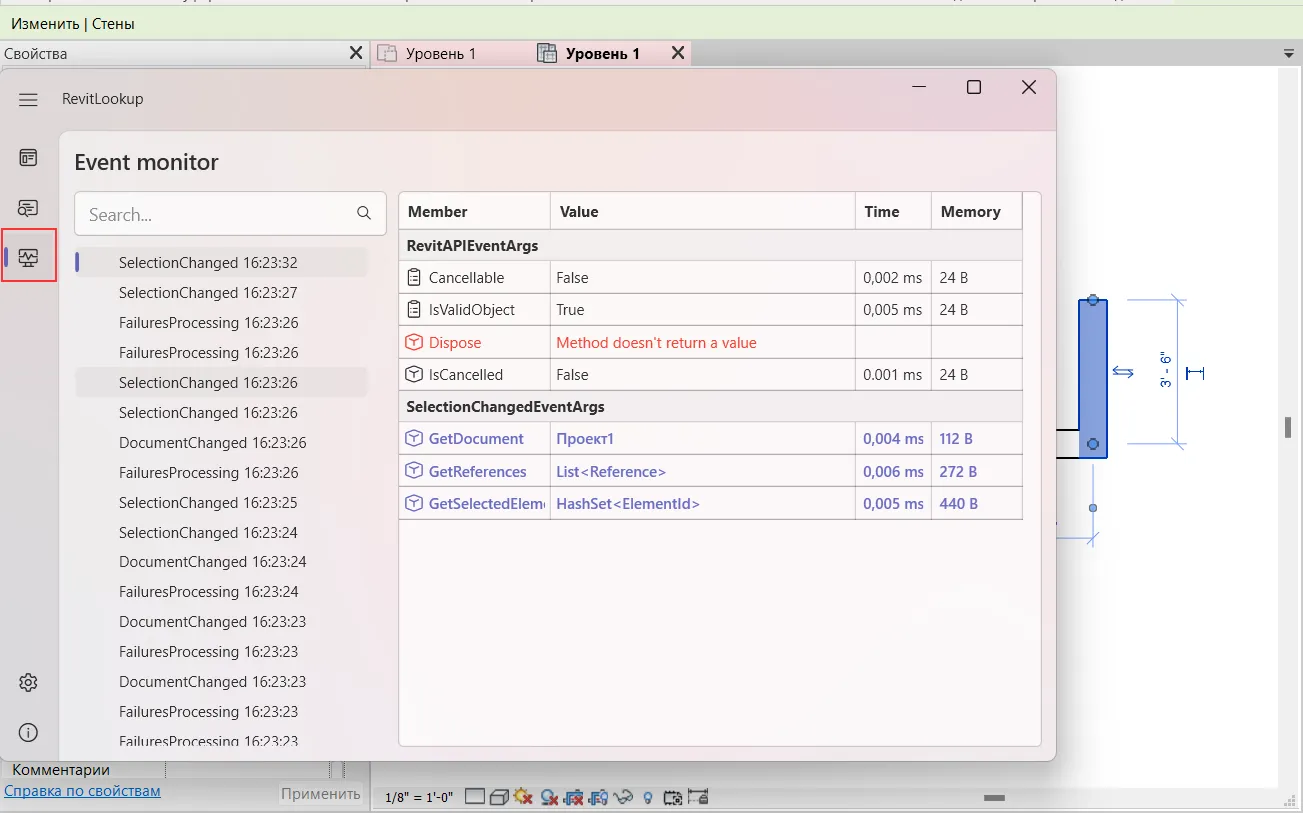Select event SelectionChanged 16:23:24
The width and height of the screenshot is (1303, 813).
pos(221,532)
